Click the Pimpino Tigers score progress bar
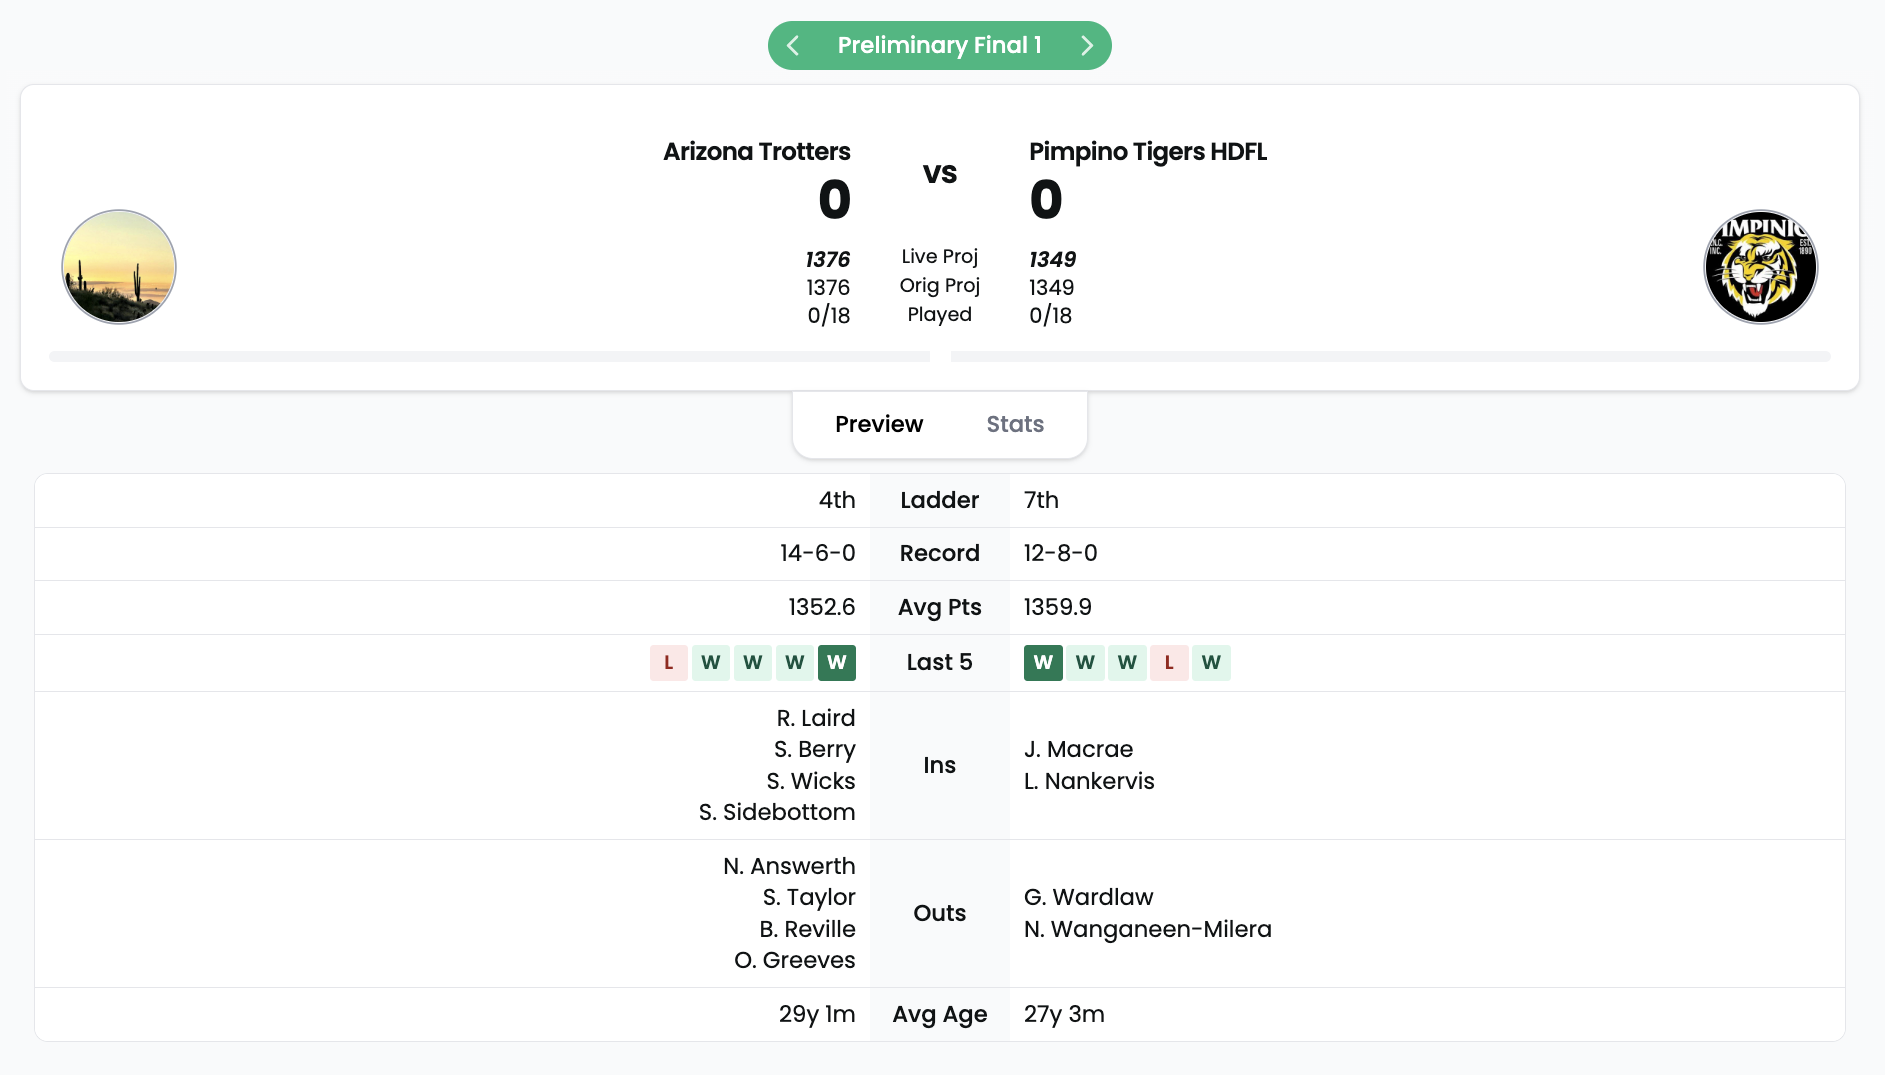1885x1075 pixels. [x=1390, y=356]
